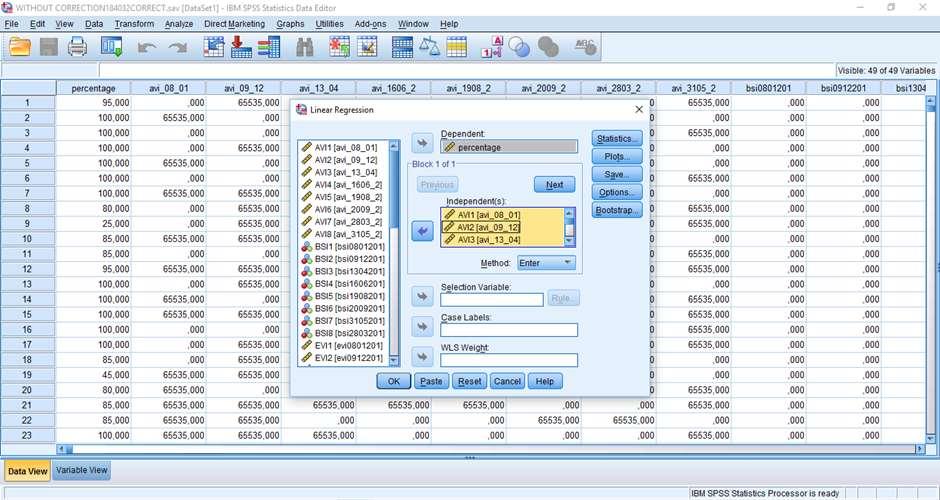Click the WLS Weight input field
940x500 pixels.
coord(509,360)
